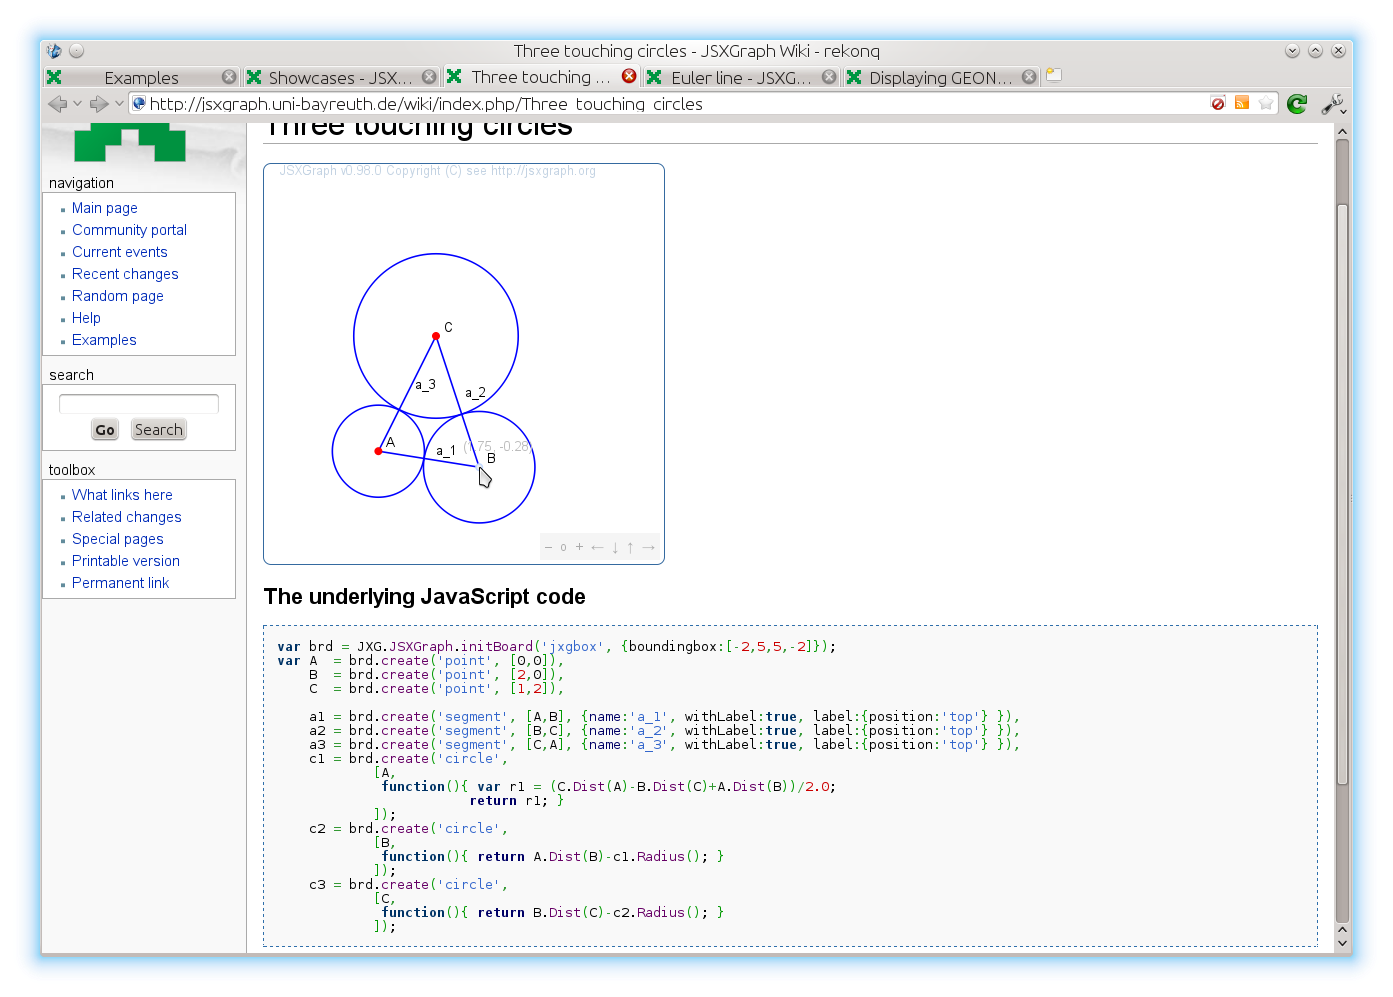Switch to the Euler line - JSXG tab
Screen dimensions: 1393x997
point(741,77)
